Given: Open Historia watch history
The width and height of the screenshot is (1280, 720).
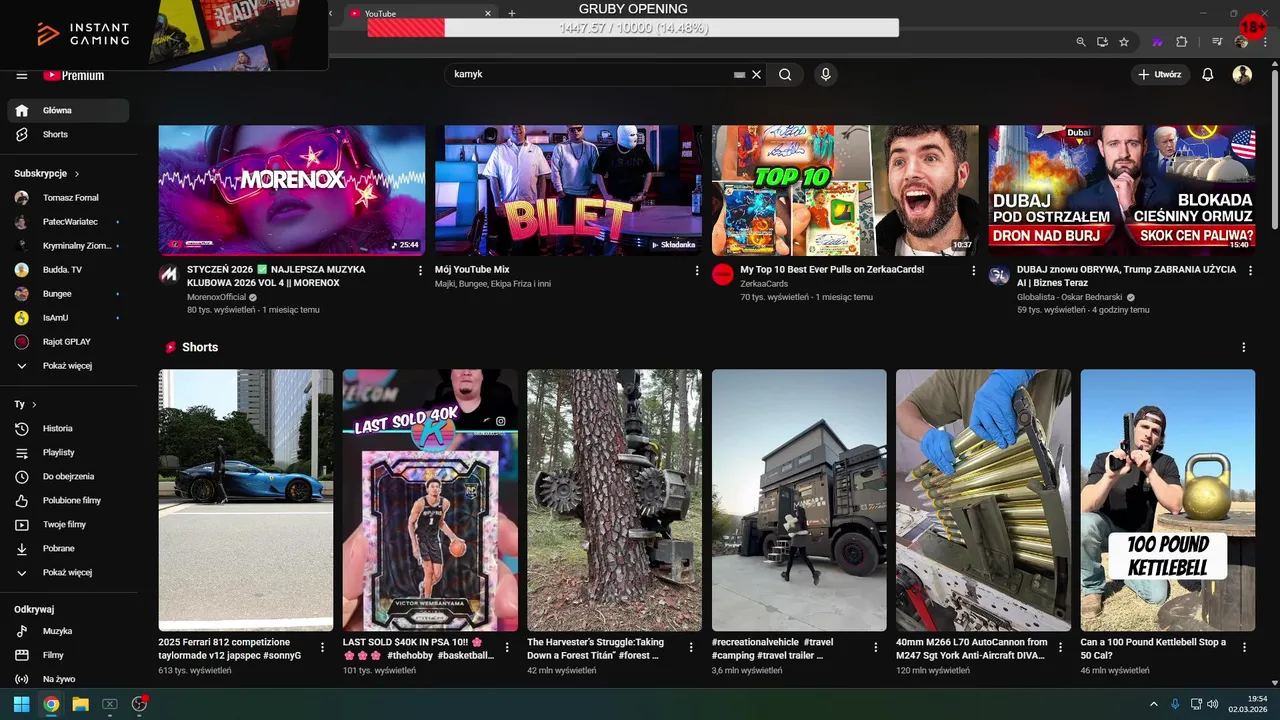Looking at the screenshot, I should pyautogui.click(x=68, y=428).
